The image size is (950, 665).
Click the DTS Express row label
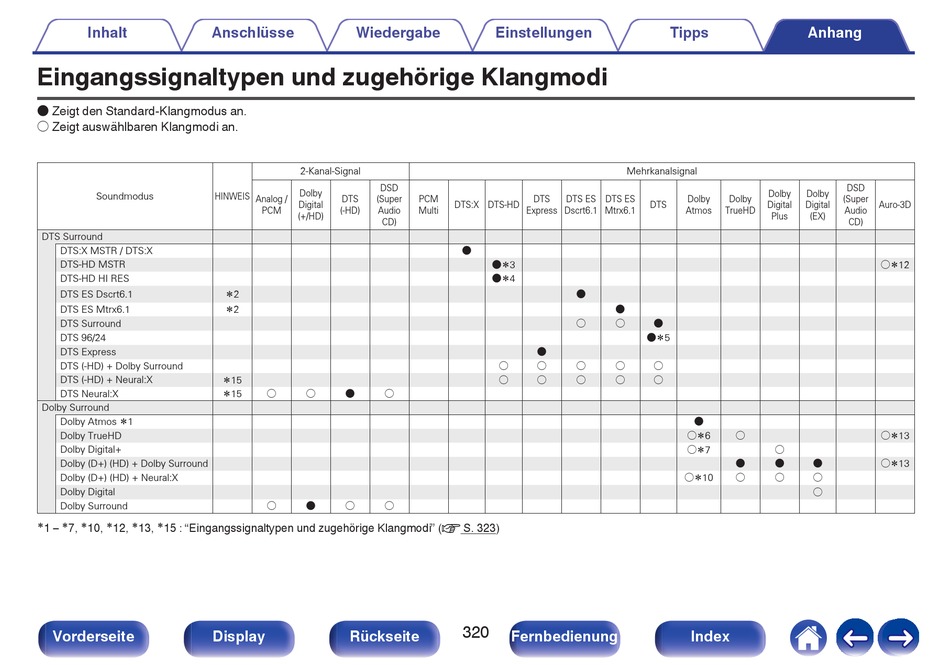click(x=88, y=352)
